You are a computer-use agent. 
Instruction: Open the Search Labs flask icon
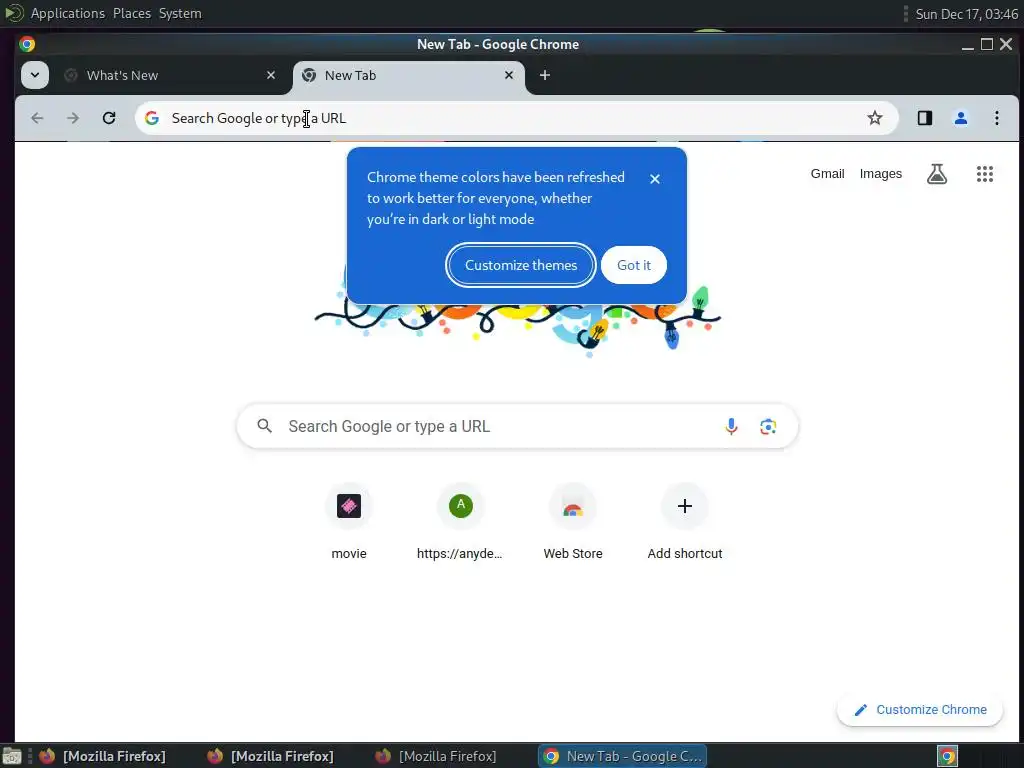click(936, 174)
